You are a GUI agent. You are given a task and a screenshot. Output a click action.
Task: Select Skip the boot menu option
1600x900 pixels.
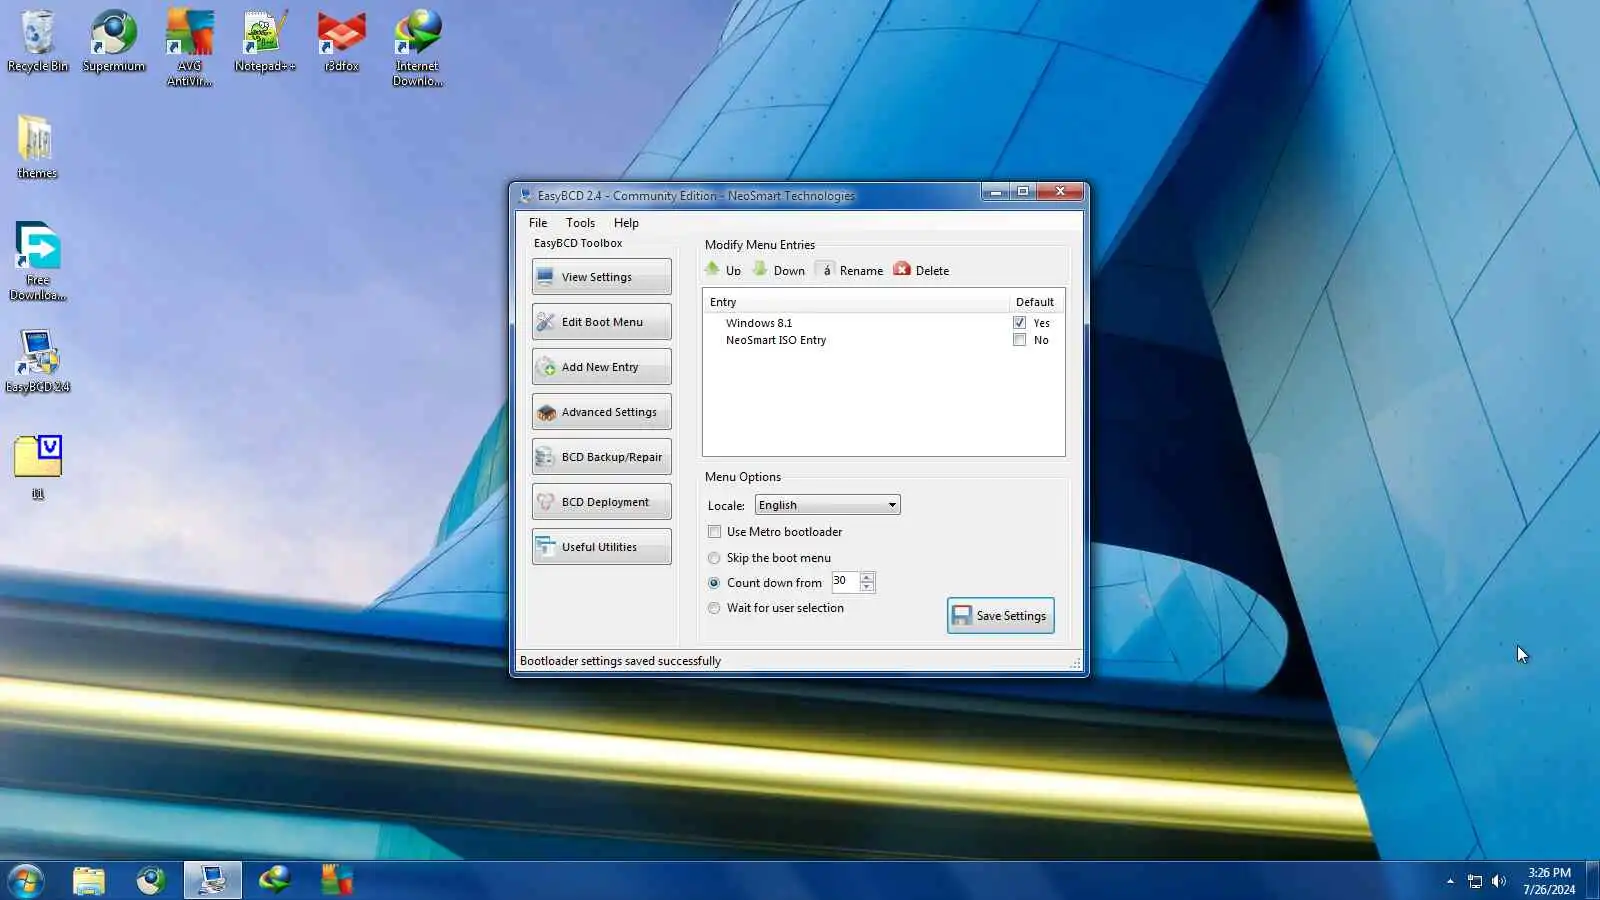(x=714, y=558)
